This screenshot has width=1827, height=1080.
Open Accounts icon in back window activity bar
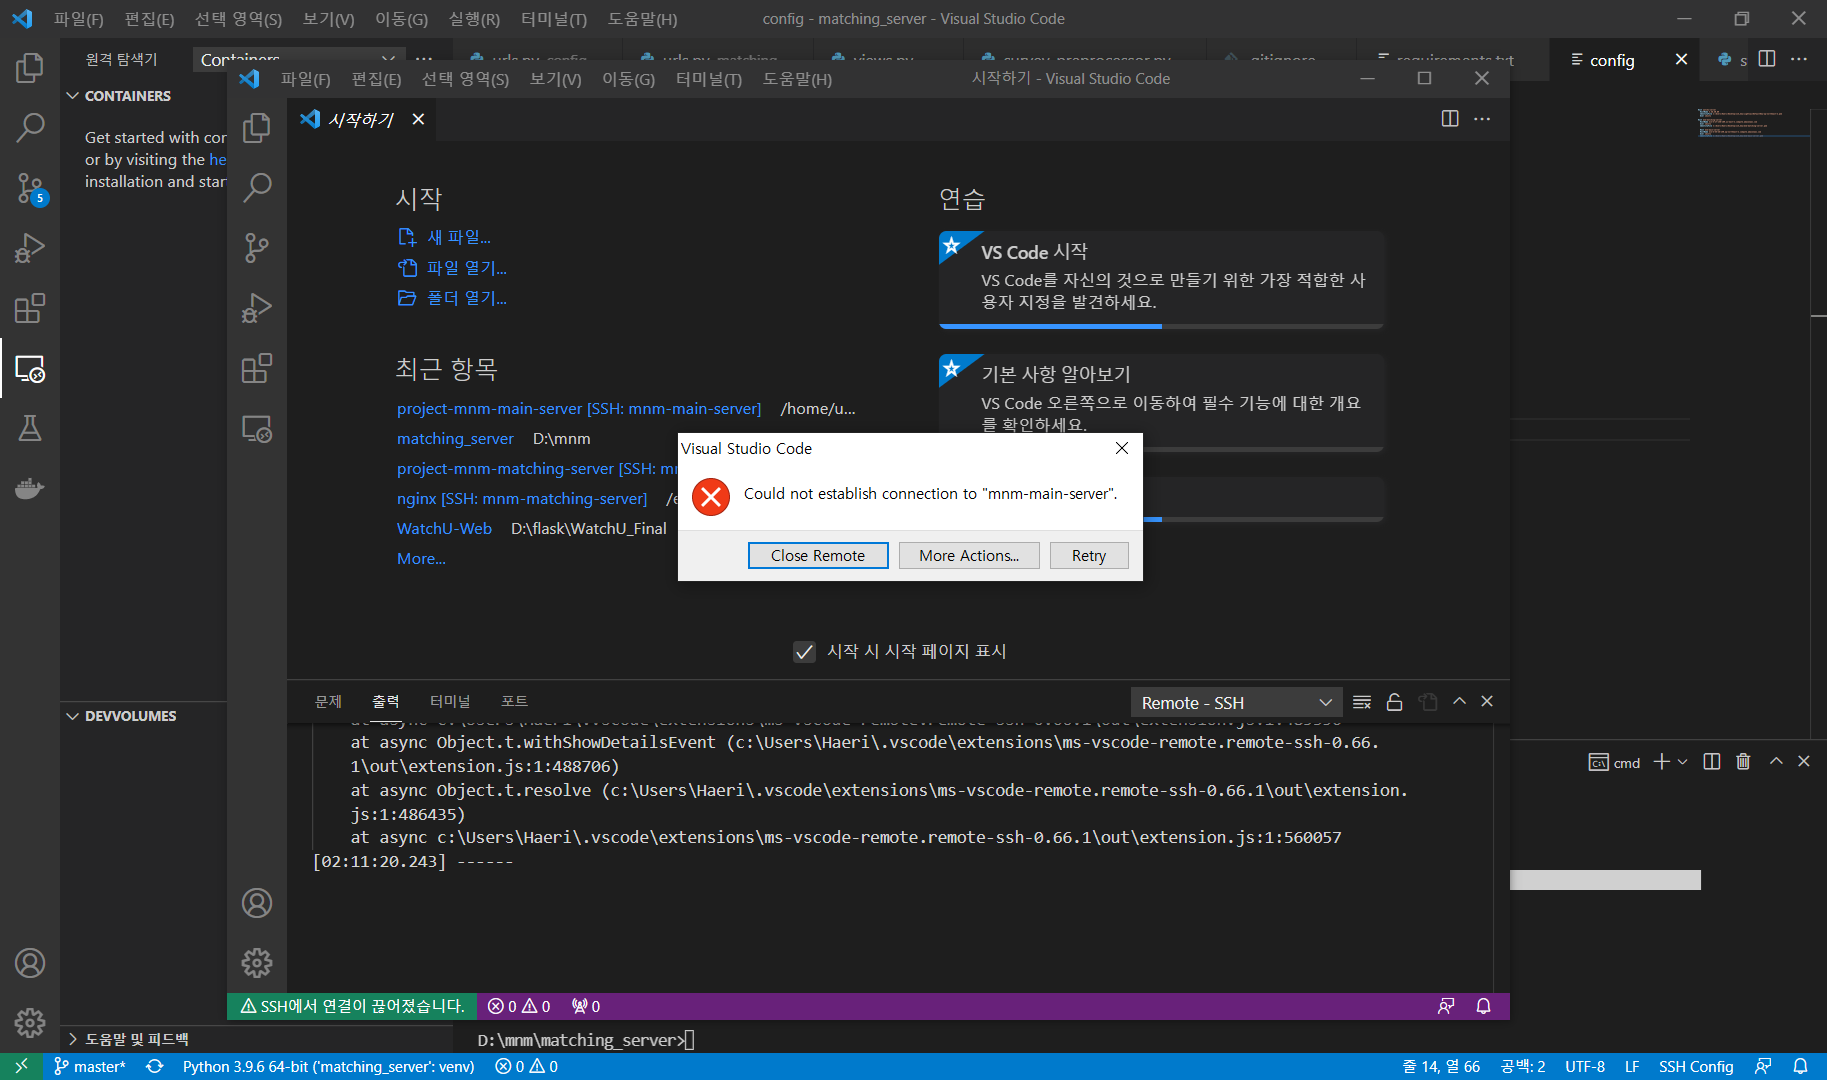(x=30, y=964)
